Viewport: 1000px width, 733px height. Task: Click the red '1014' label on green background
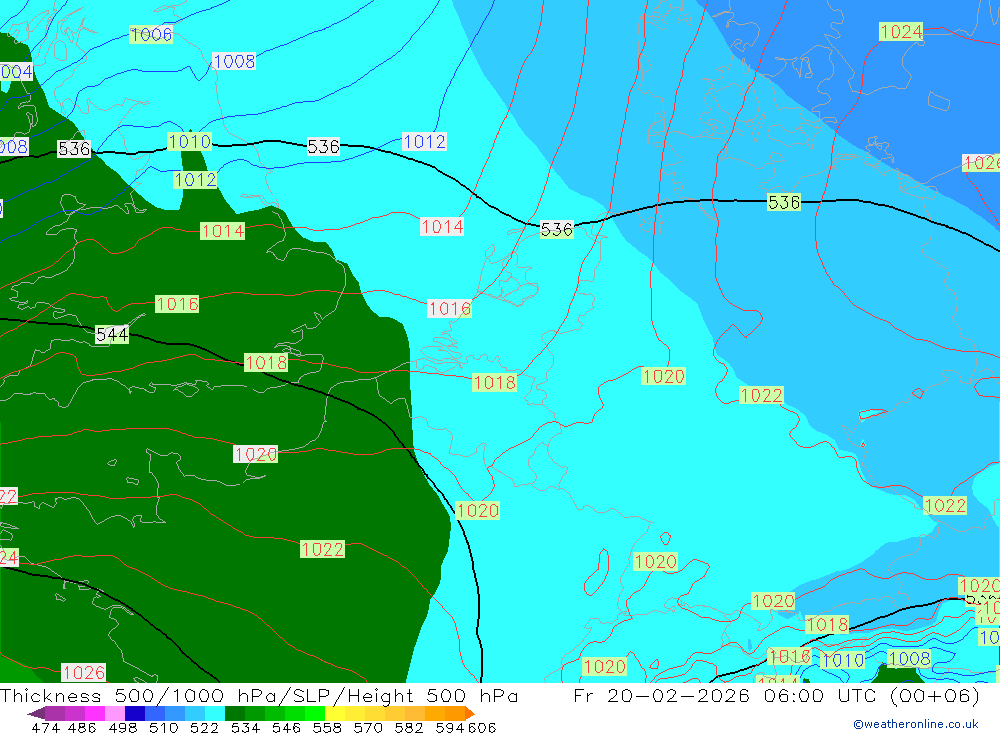[223, 231]
